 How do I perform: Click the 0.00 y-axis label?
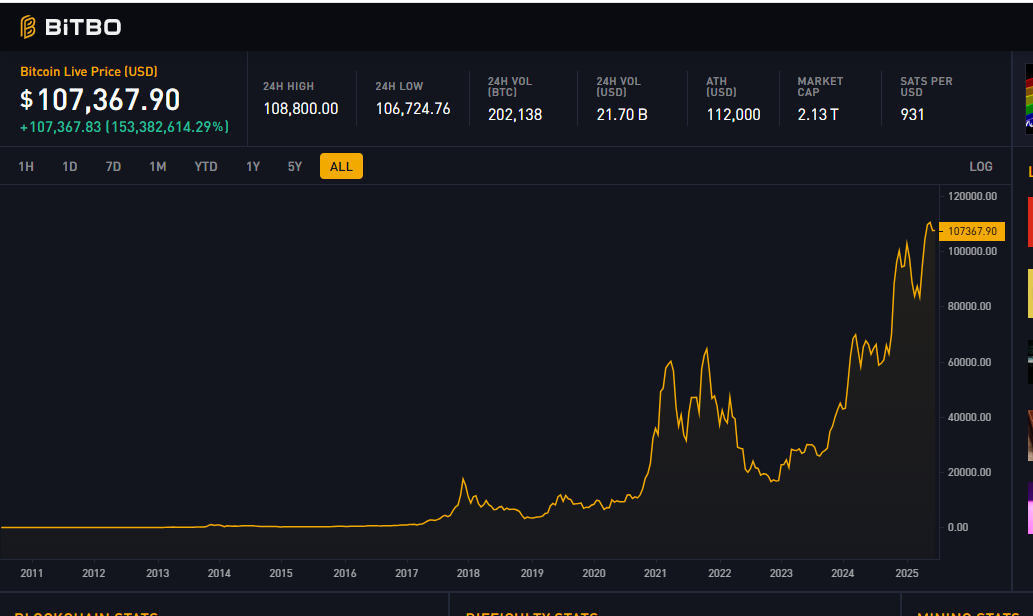point(958,527)
